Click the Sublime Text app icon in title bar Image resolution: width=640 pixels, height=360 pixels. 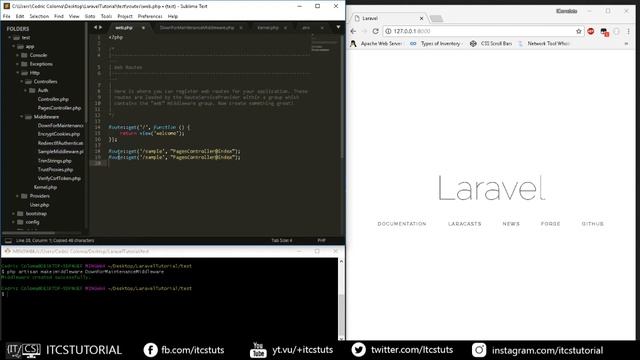pos(7,6)
